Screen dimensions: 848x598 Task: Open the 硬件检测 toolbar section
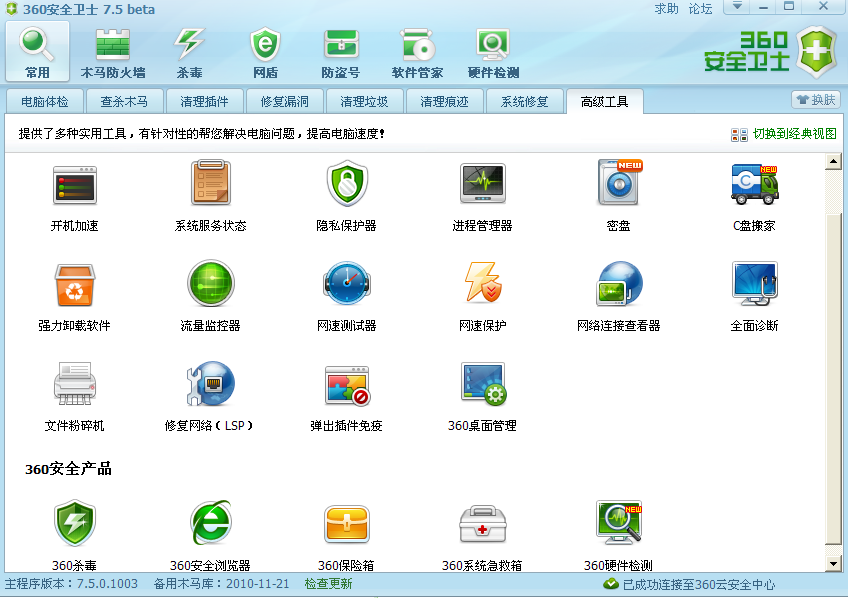493,52
